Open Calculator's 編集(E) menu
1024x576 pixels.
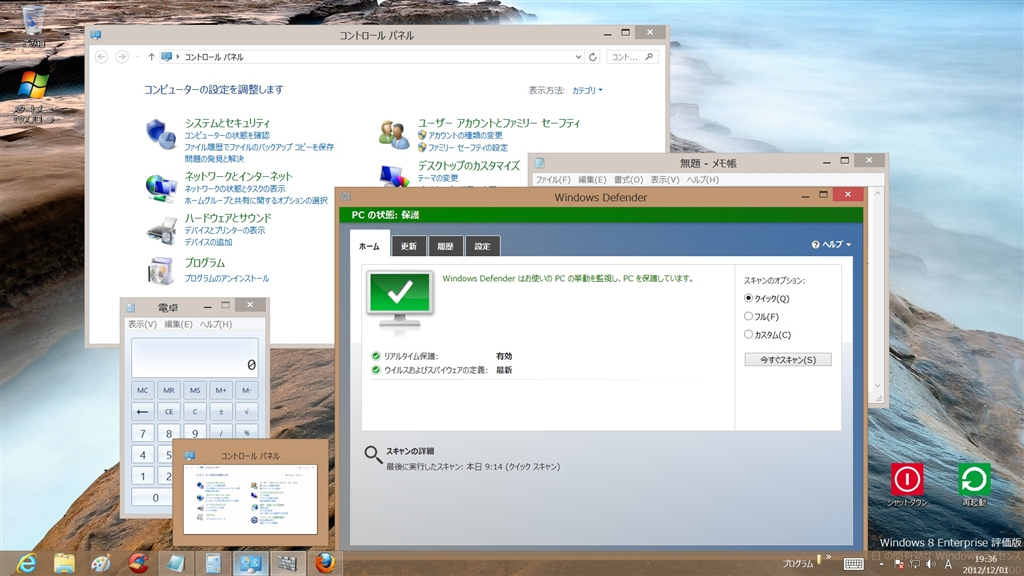[x=178, y=324]
